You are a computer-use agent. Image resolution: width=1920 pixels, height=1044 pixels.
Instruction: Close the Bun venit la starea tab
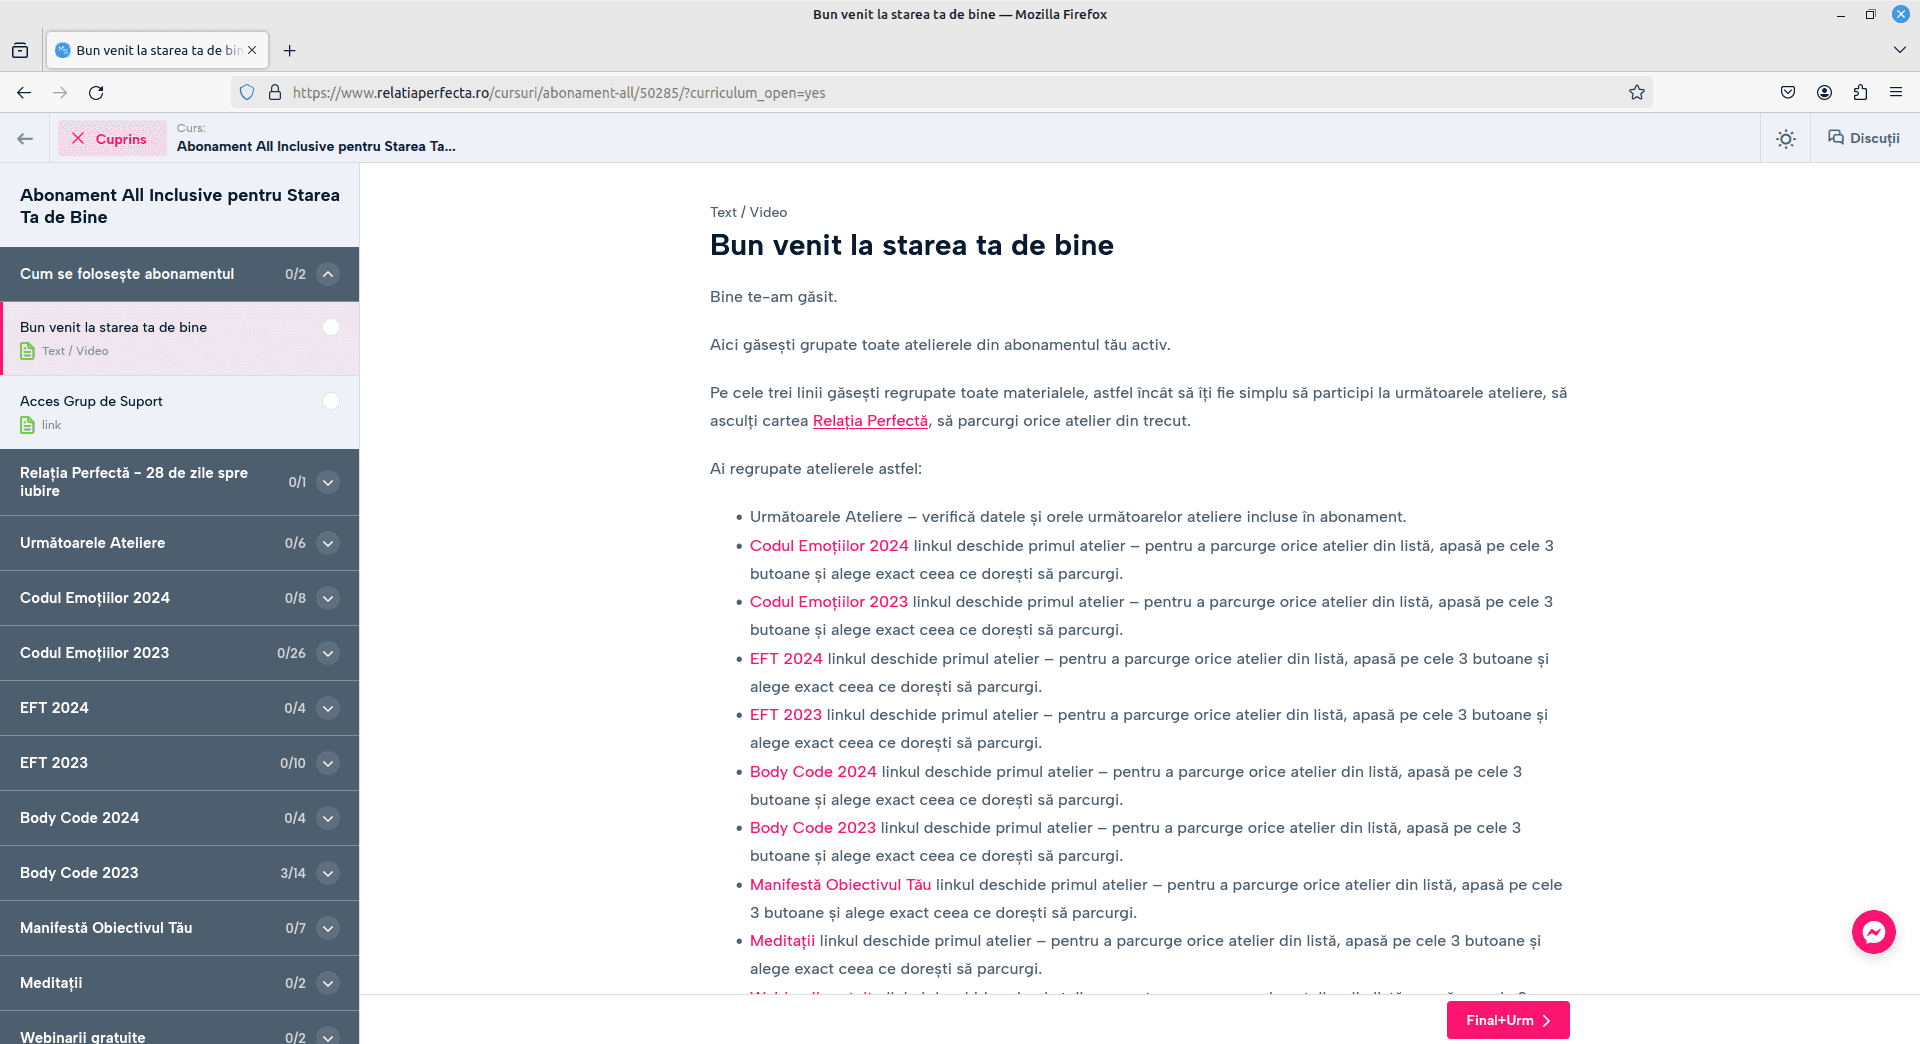[252, 50]
